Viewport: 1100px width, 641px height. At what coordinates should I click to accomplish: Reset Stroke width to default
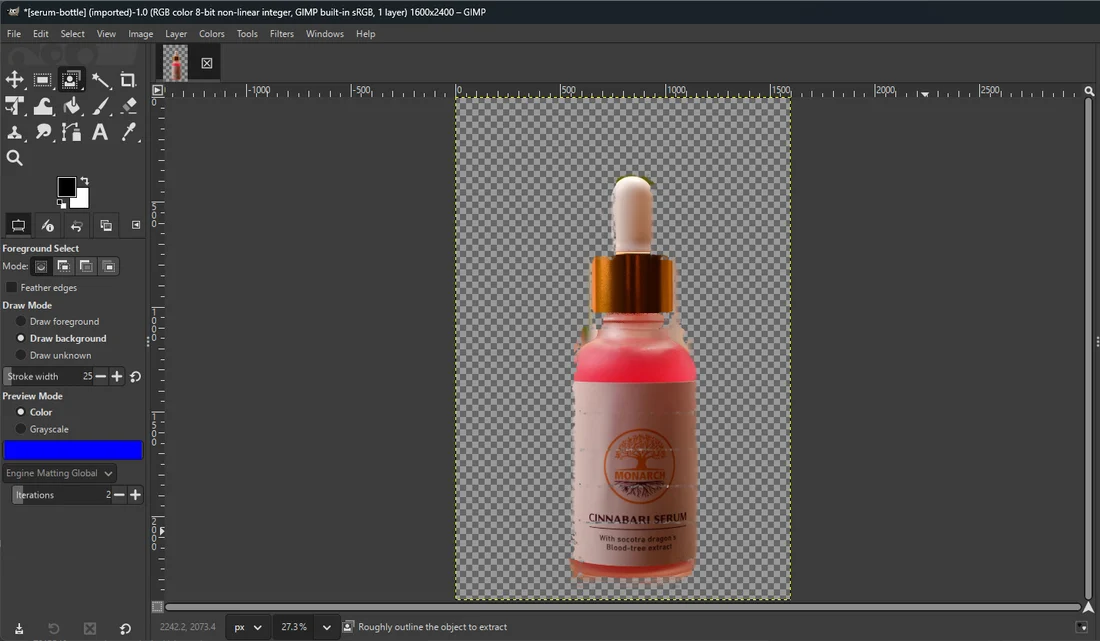(x=135, y=376)
